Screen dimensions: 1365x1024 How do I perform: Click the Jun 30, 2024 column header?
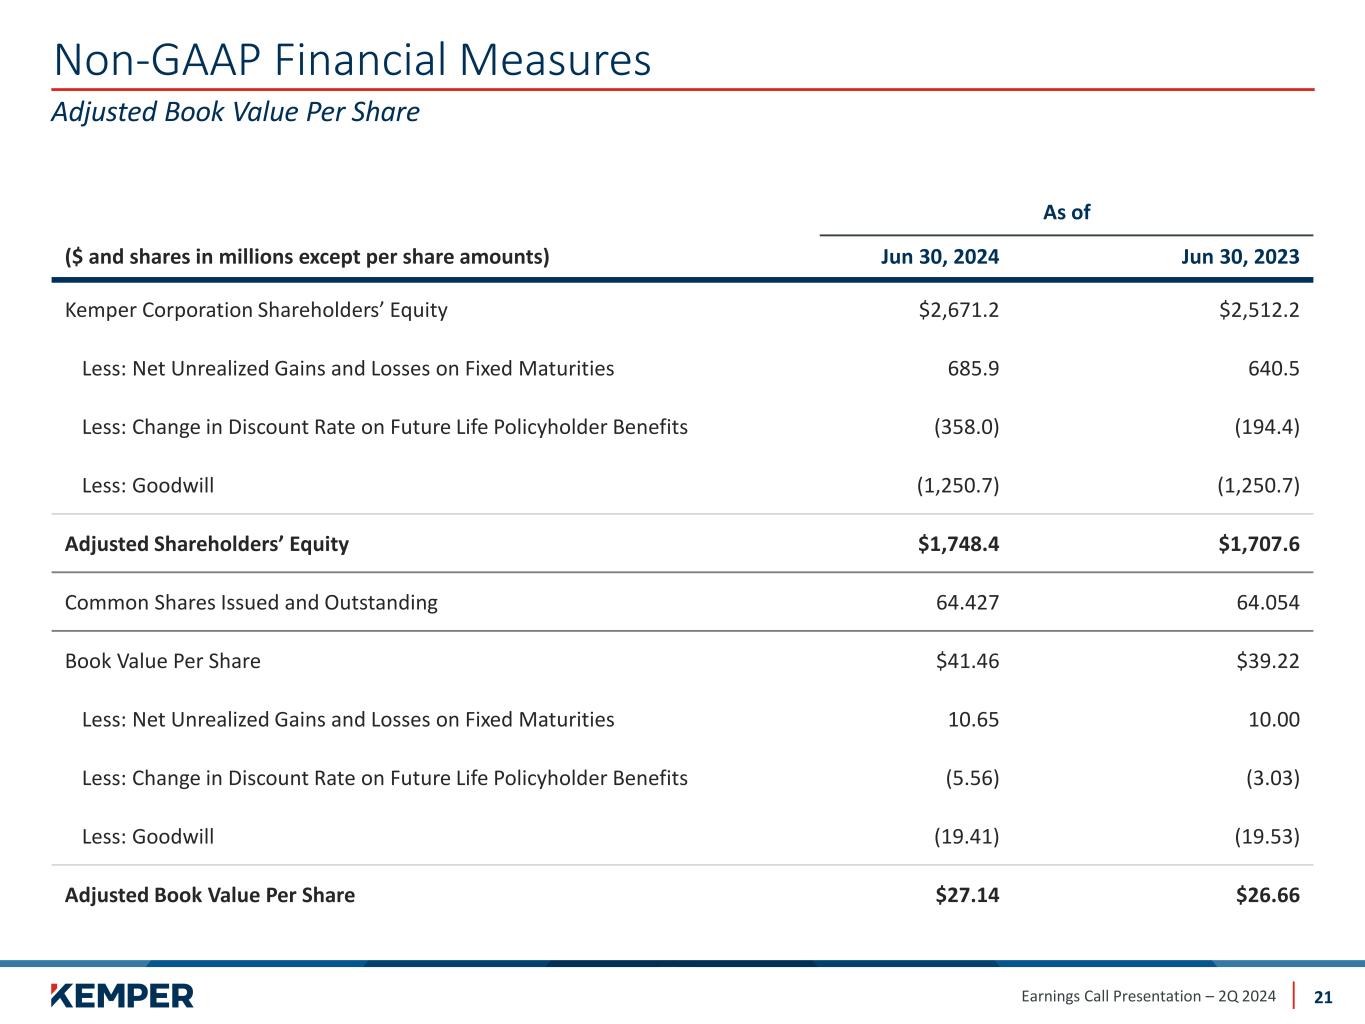(x=939, y=257)
